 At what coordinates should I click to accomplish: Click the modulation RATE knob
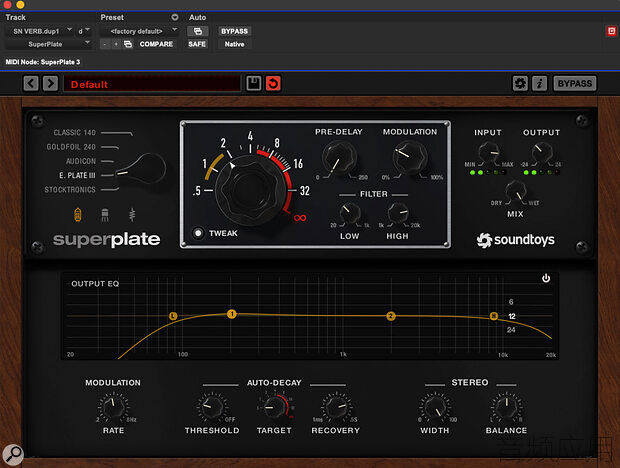113,407
